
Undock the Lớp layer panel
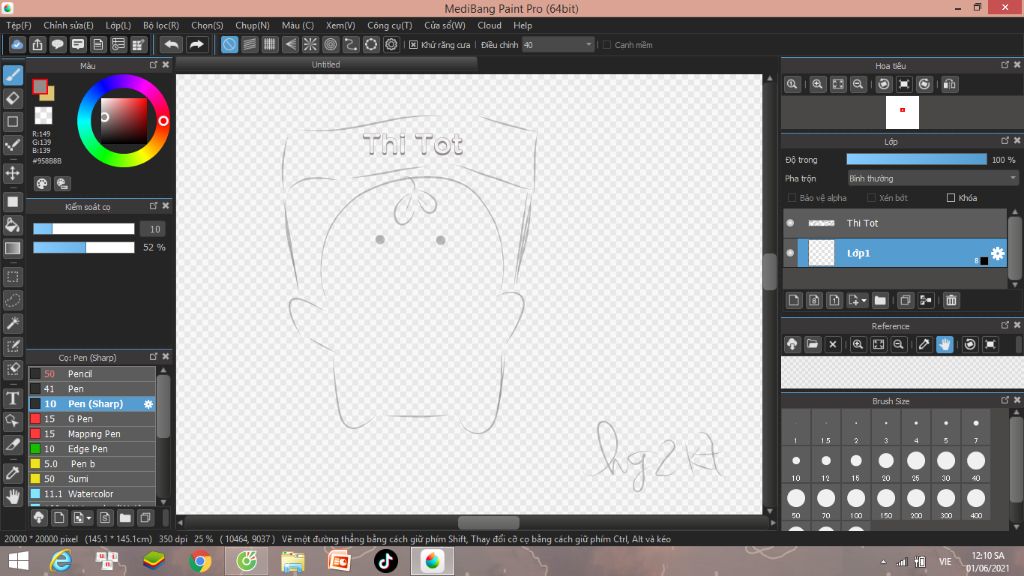pos(1005,141)
